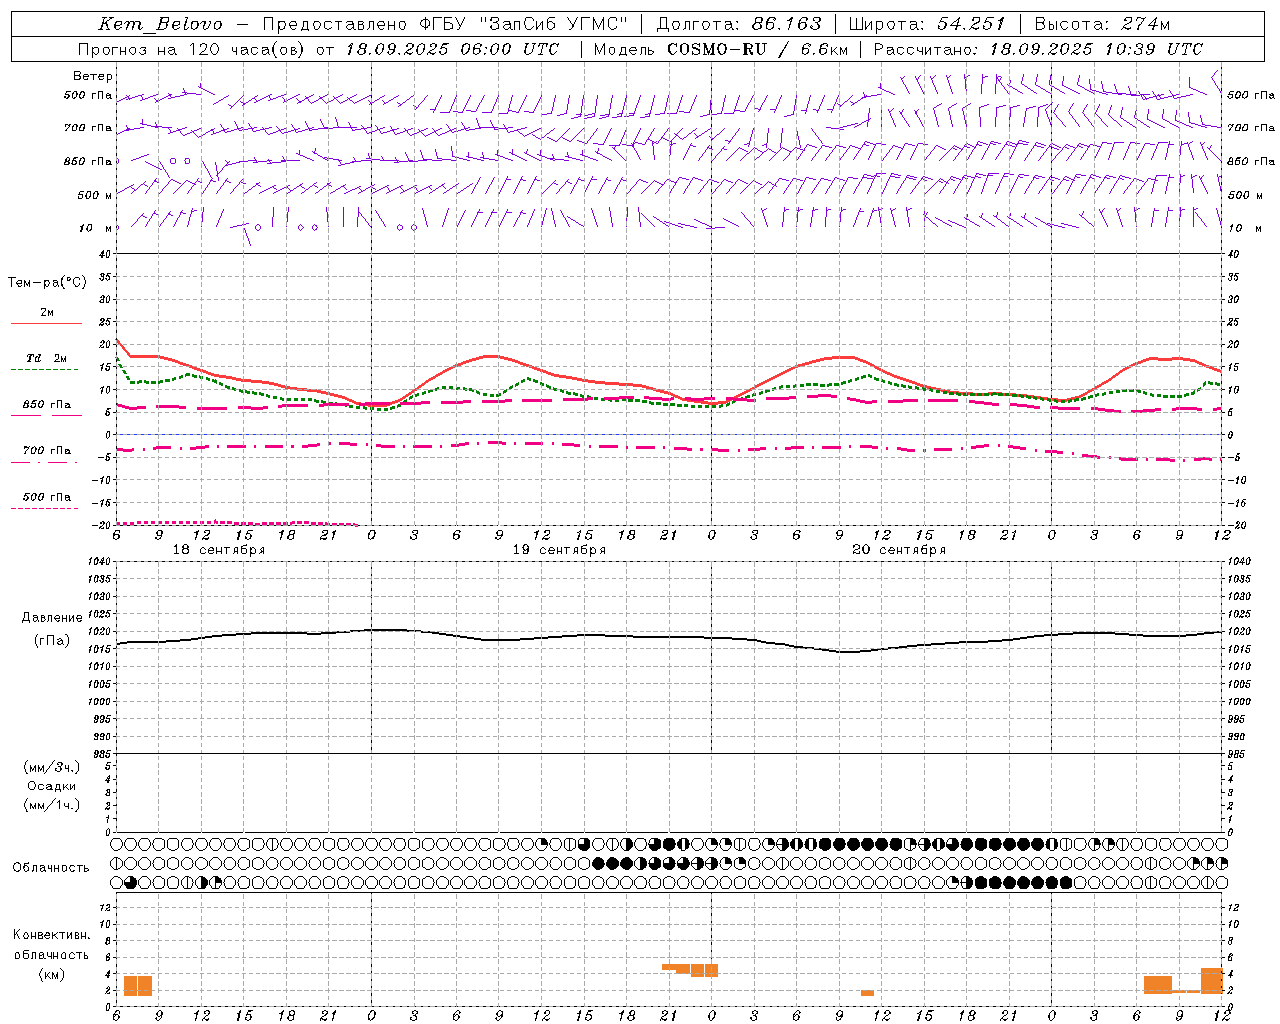Click the 'Высота: 274м' elevation text
Screen dimensions: 1280x1024
pos(1102,24)
